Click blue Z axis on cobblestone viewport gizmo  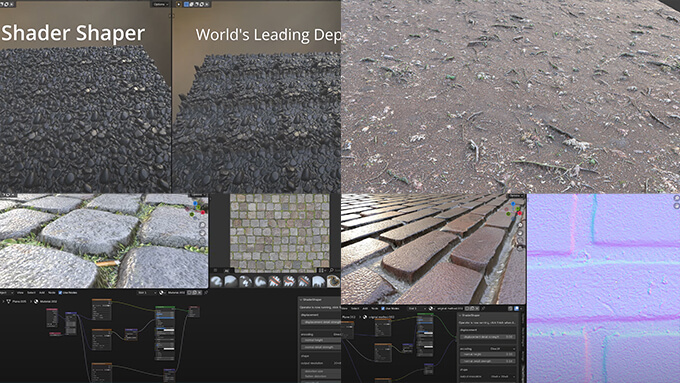click(195, 203)
